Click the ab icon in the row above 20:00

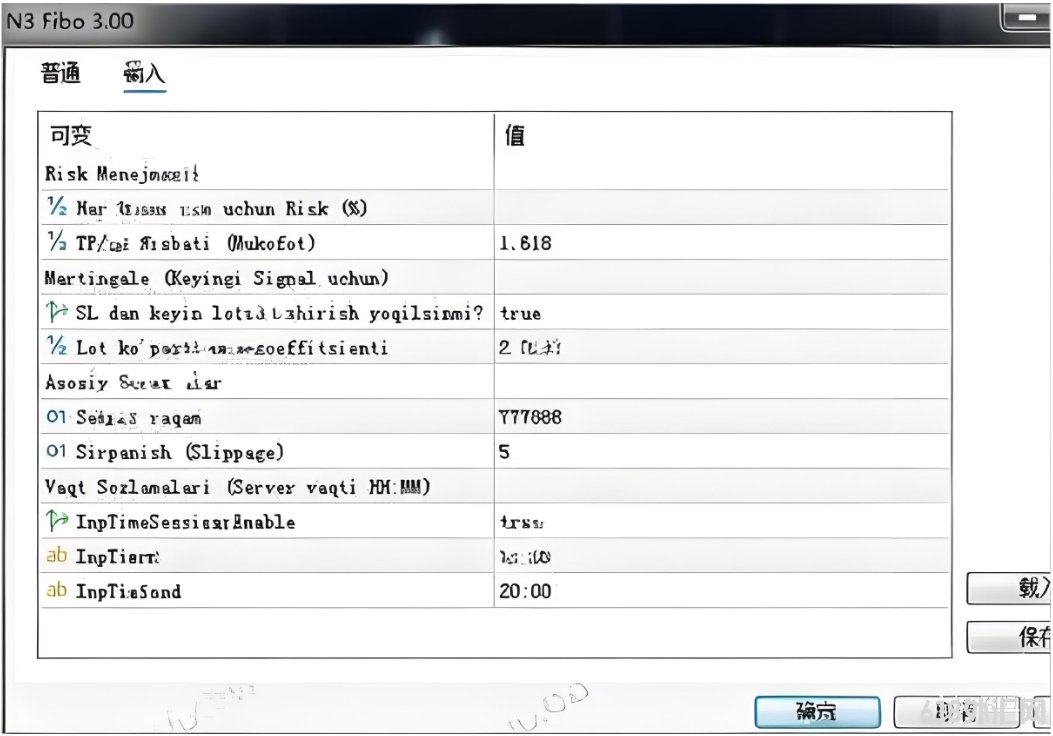pyautogui.click(x=56, y=555)
